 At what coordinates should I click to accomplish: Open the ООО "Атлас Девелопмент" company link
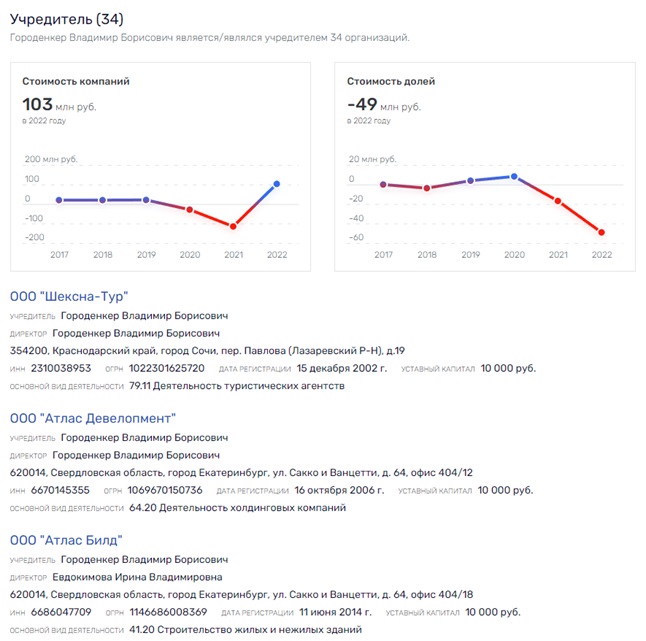tap(92, 418)
